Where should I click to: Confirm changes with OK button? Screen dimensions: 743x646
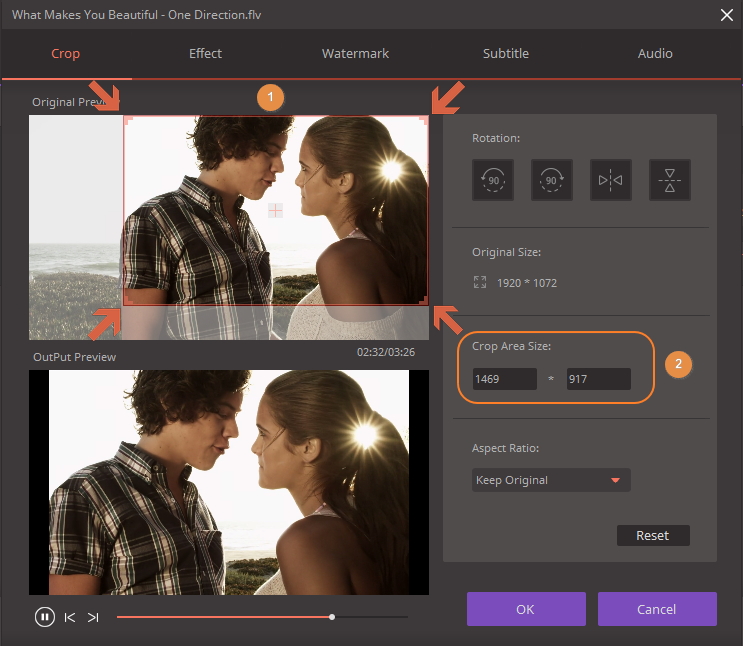[x=526, y=609]
